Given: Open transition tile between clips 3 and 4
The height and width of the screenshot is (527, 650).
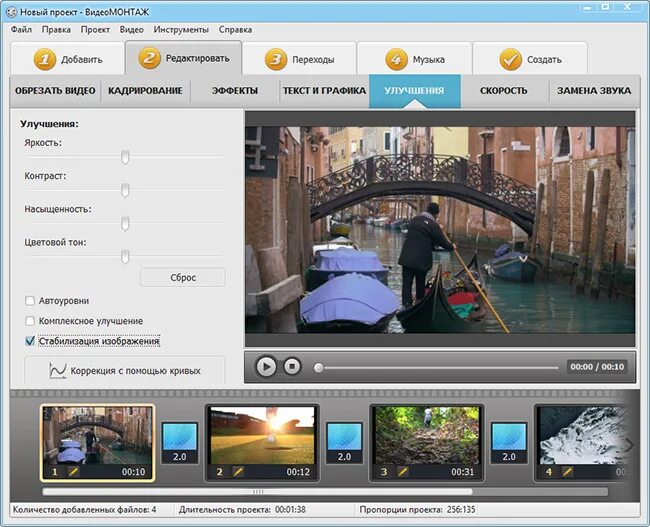Looking at the screenshot, I should [x=509, y=442].
